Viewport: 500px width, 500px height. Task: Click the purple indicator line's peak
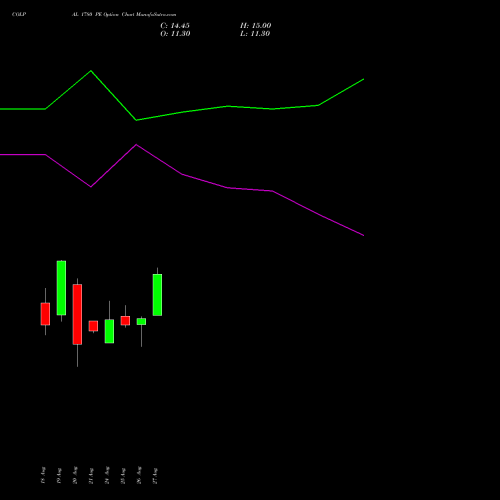click(x=136, y=145)
